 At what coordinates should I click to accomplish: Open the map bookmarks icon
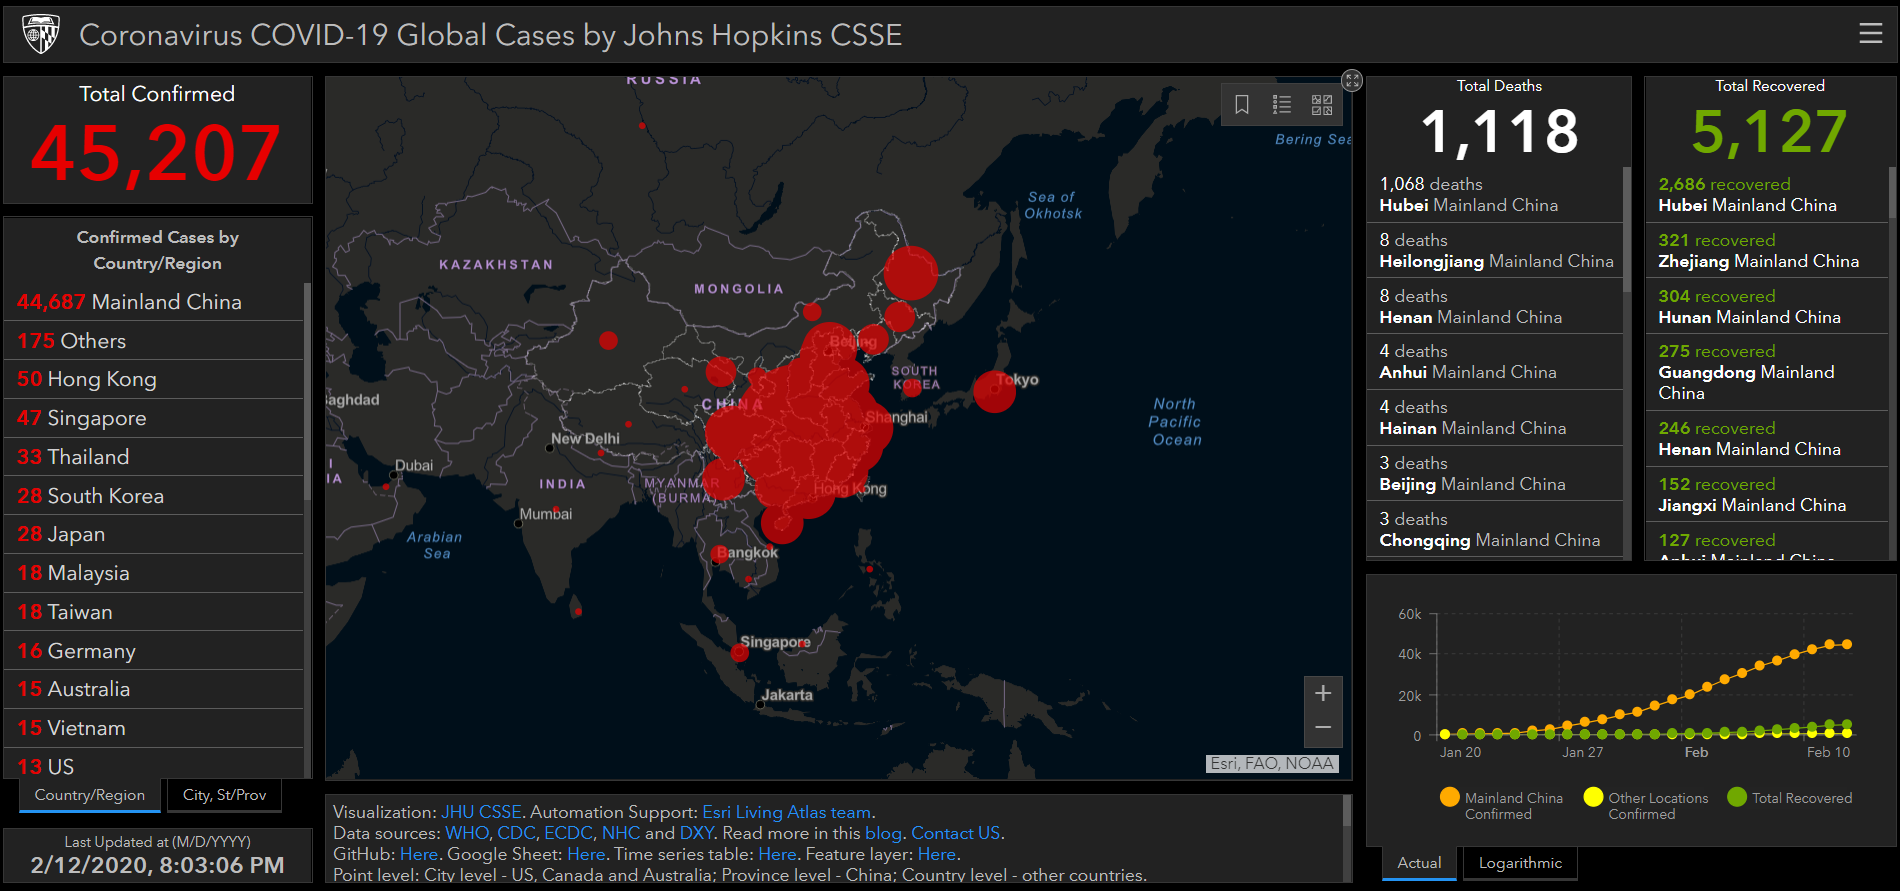click(1242, 104)
